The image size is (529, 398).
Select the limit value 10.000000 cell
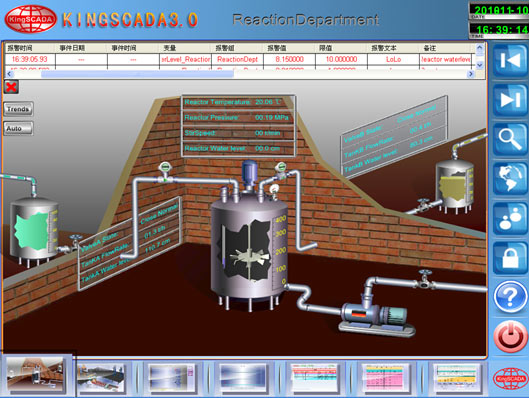[x=341, y=59]
